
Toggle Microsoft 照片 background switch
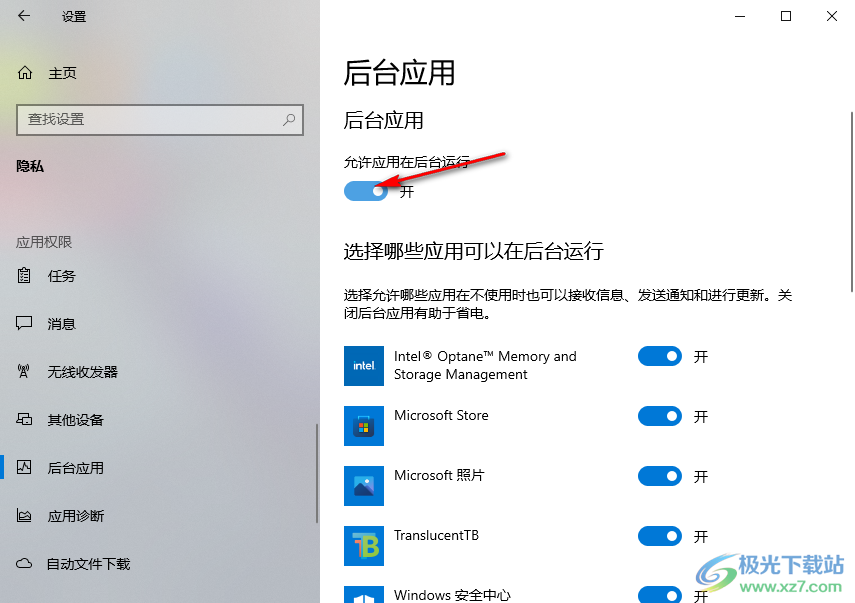pyautogui.click(x=660, y=477)
